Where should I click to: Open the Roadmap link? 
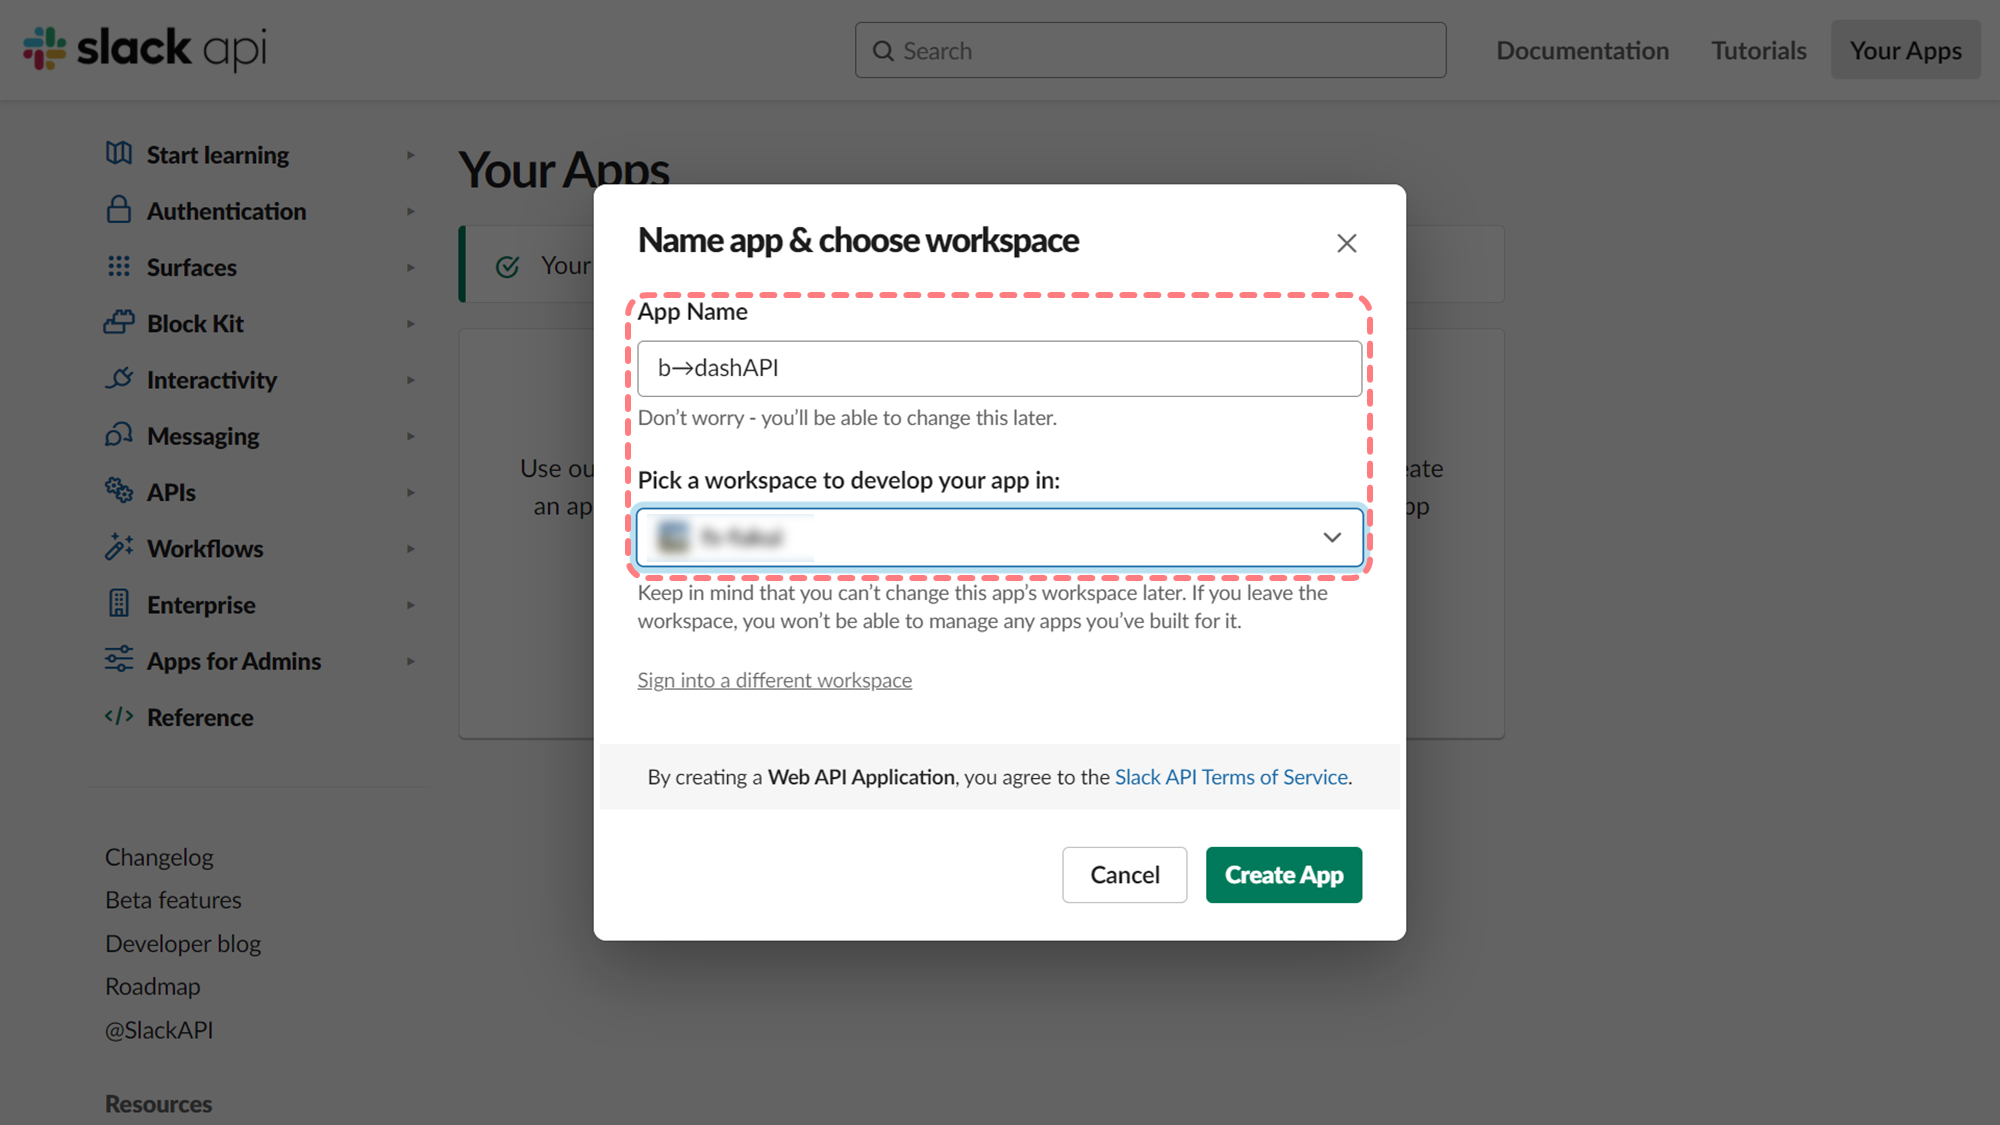tap(153, 986)
